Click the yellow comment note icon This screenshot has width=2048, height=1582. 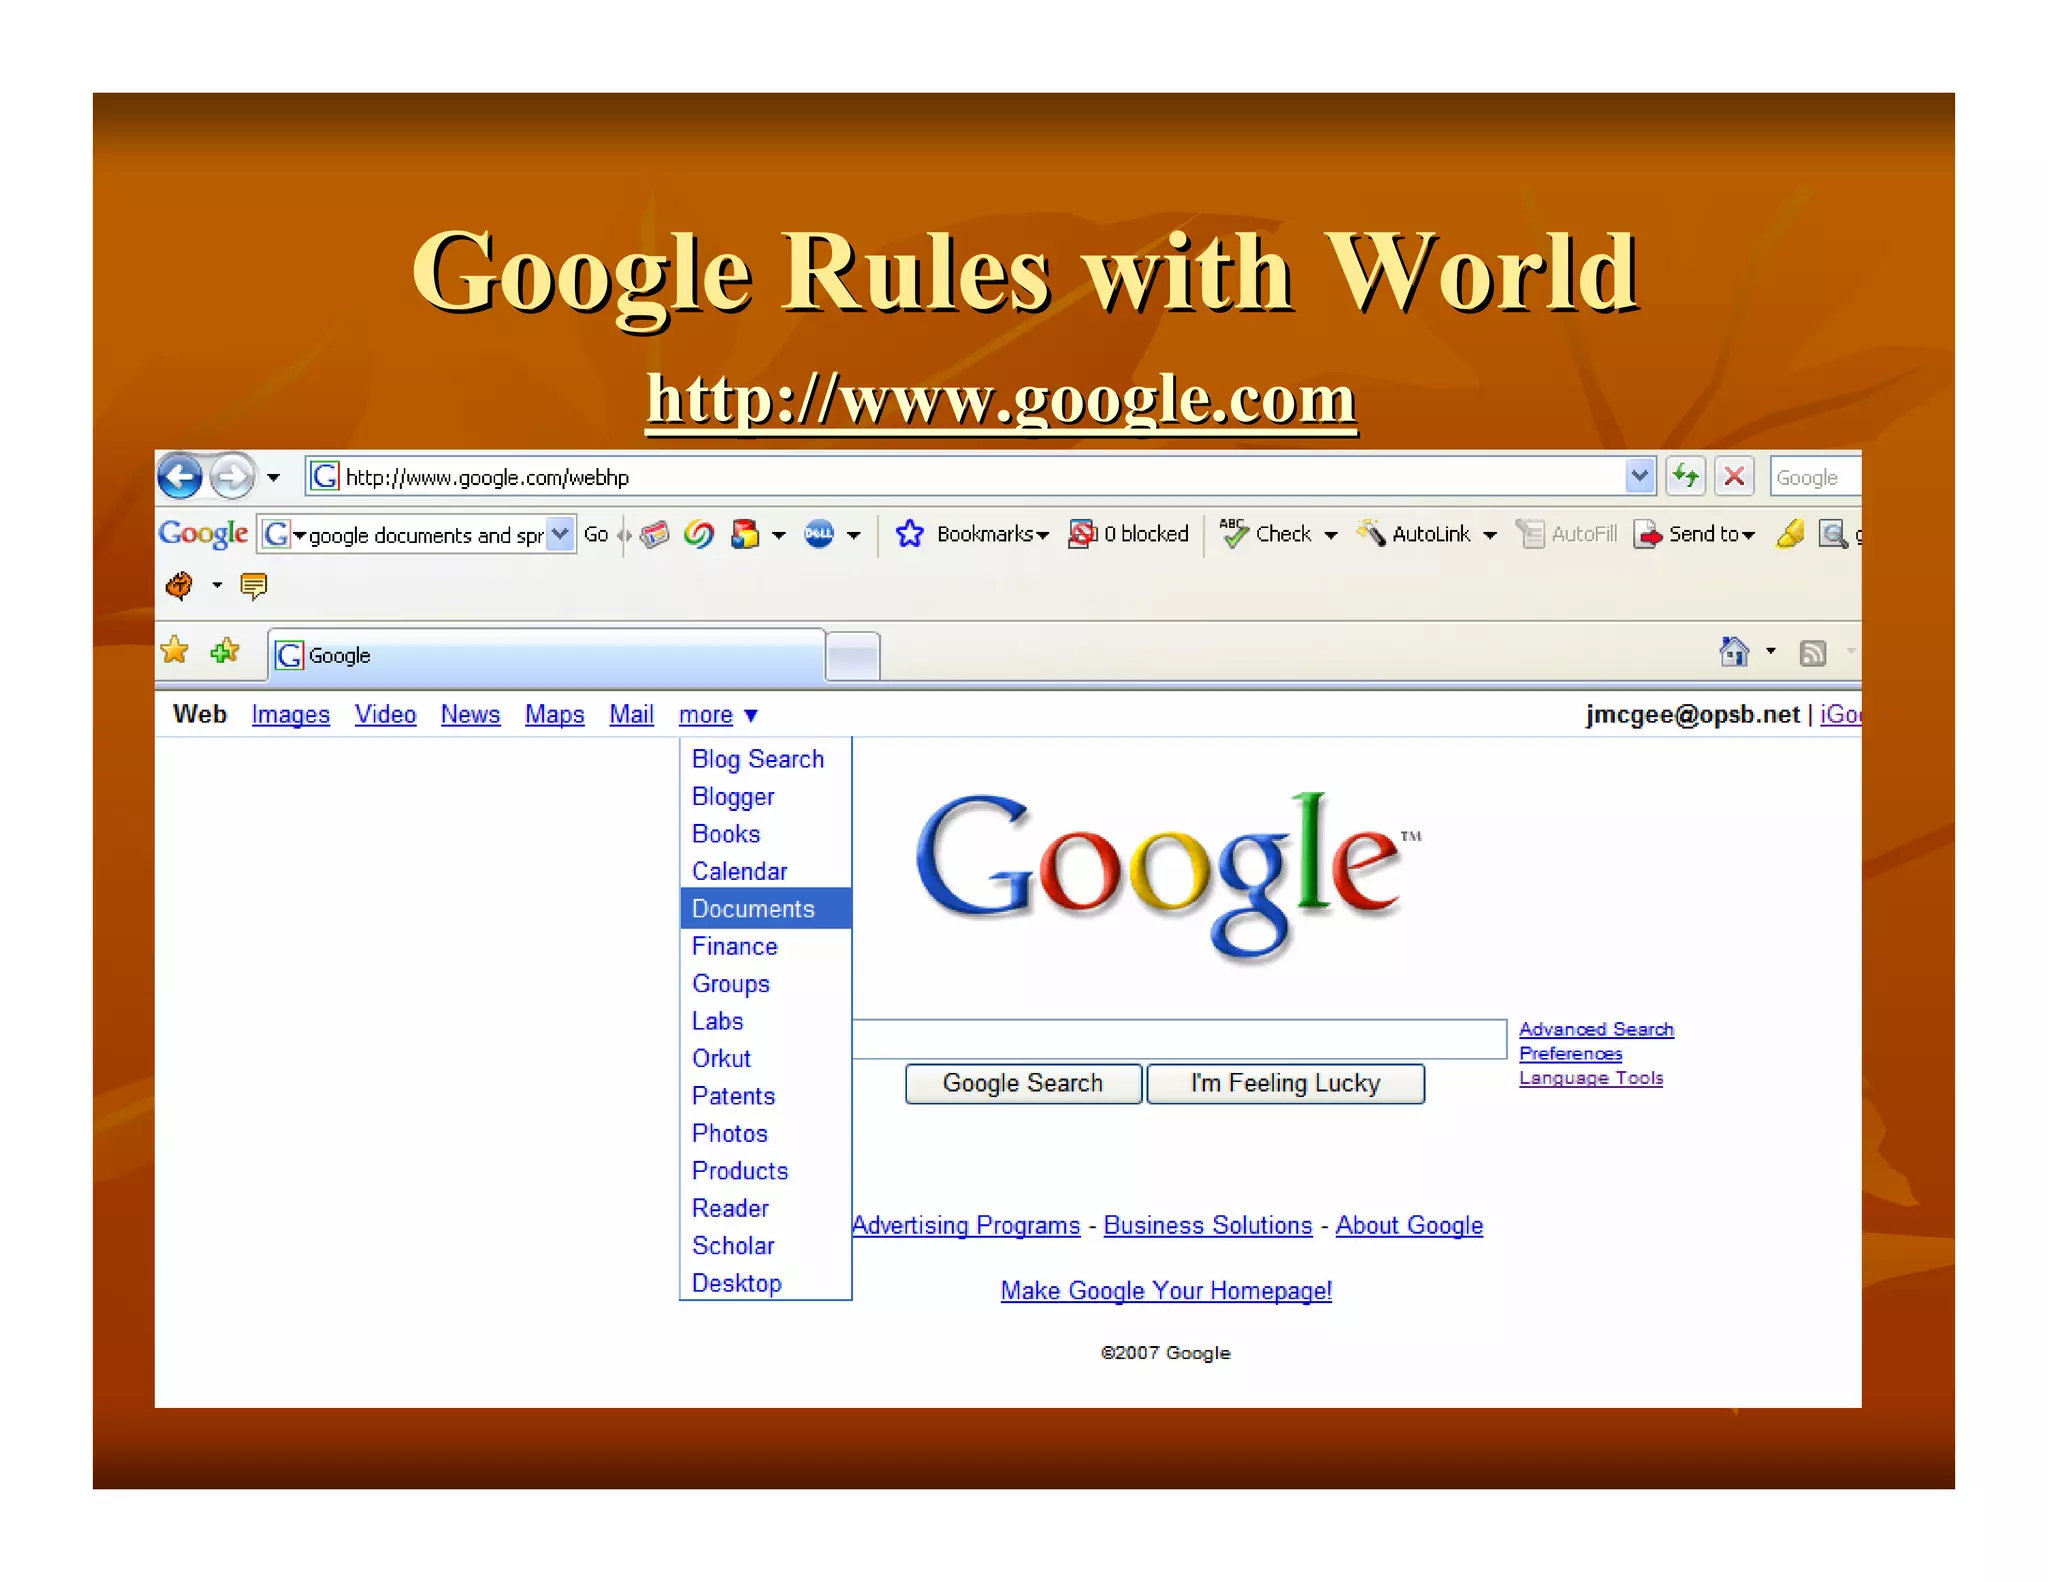(x=254, y=585)
